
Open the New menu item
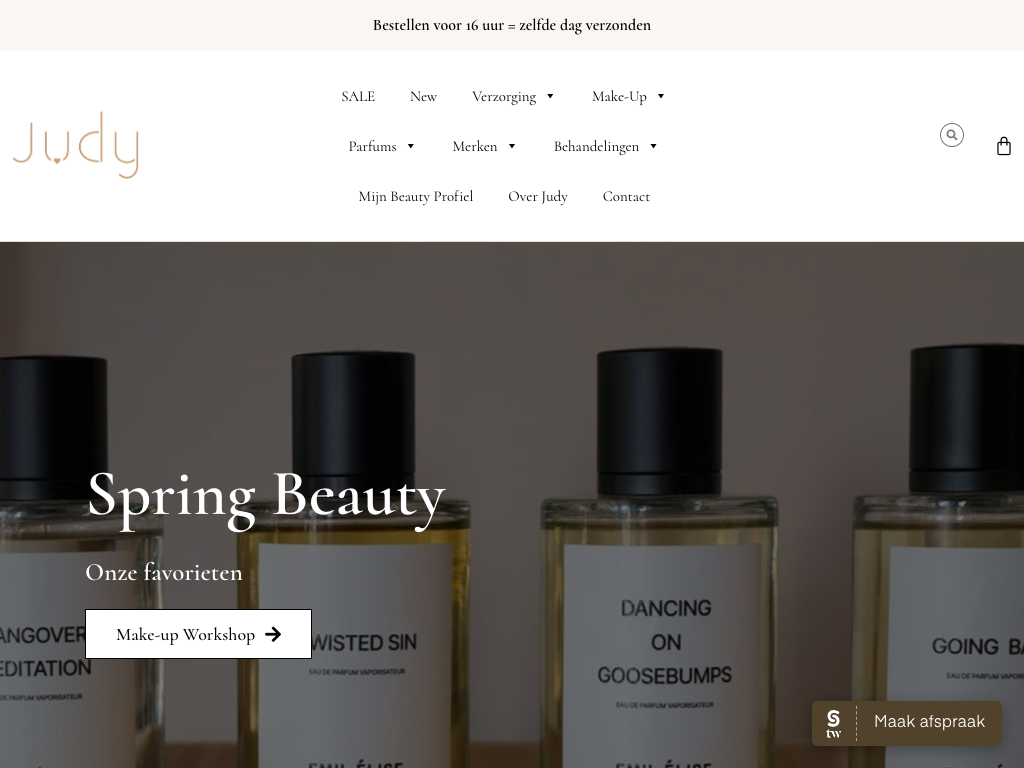click(423, 97)
